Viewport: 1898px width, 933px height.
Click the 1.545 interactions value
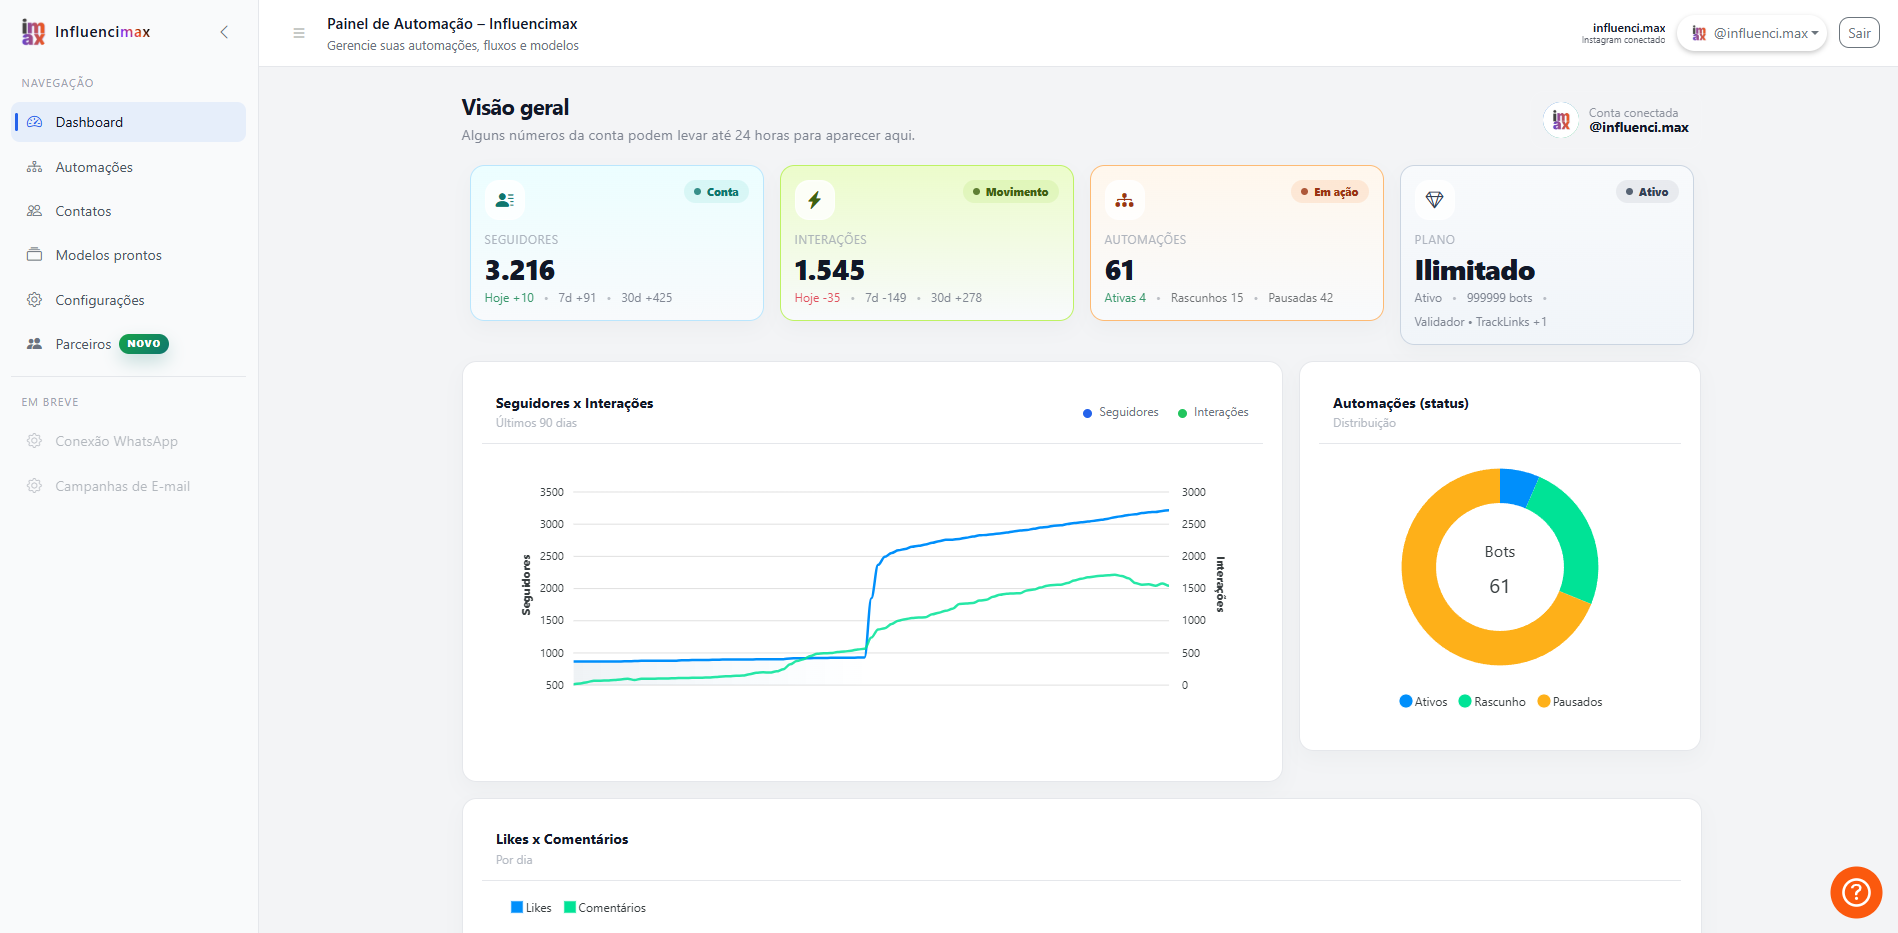830,270
